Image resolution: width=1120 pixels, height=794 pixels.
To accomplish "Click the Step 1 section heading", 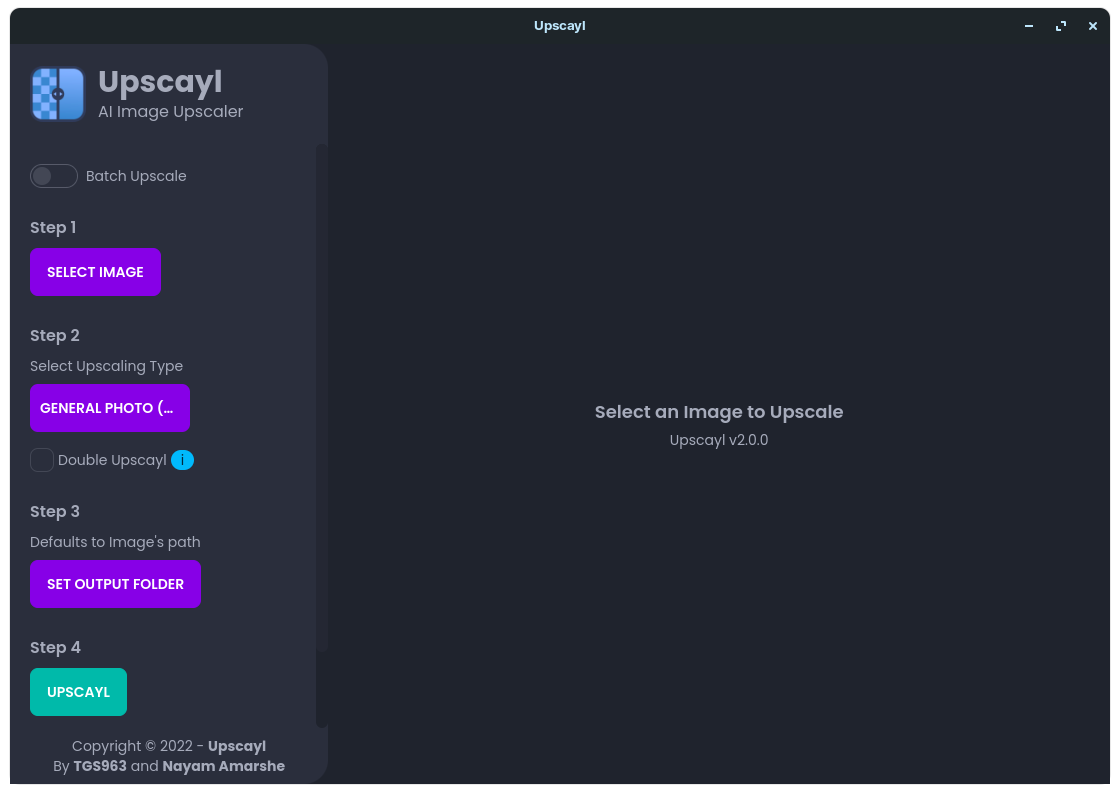I will [x=53, y=227].
